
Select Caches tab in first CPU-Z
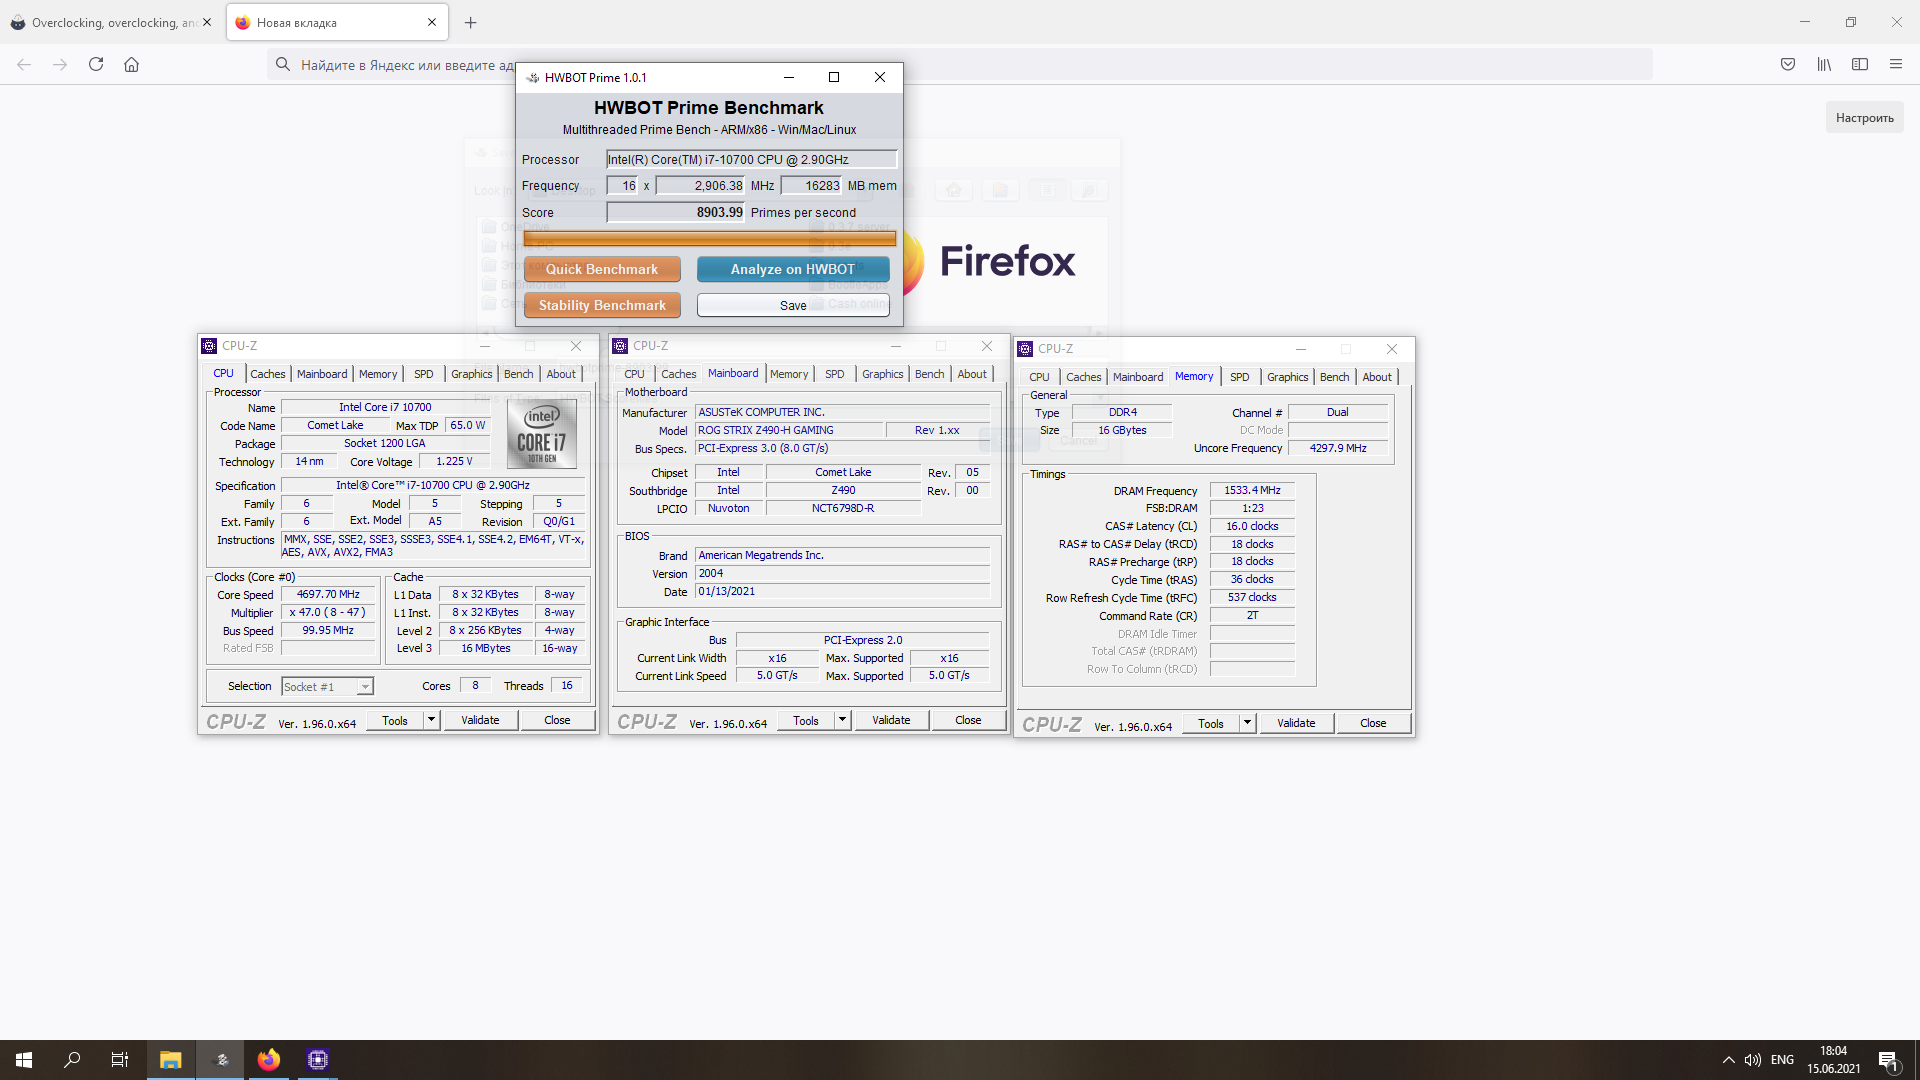click(267, 374)
